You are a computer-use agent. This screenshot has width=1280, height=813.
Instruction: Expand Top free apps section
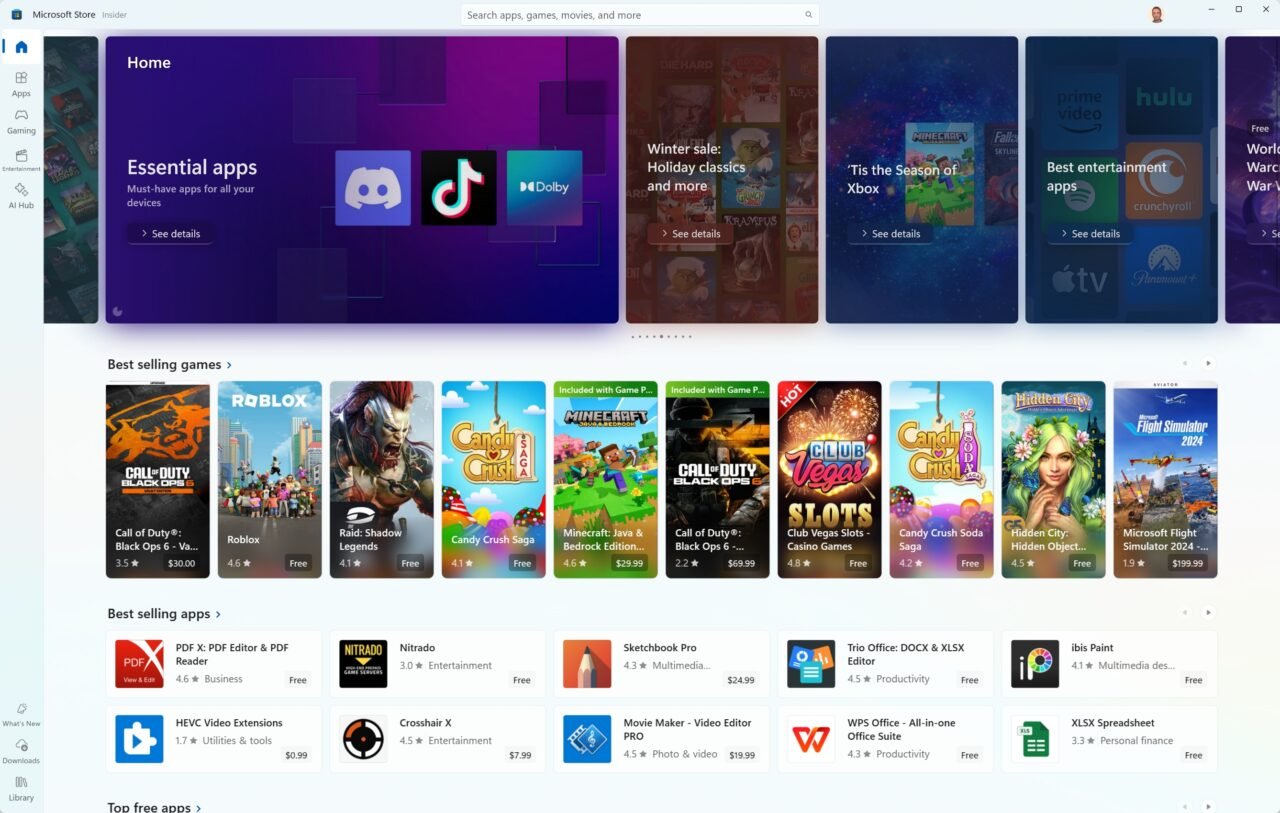point(154,806)
